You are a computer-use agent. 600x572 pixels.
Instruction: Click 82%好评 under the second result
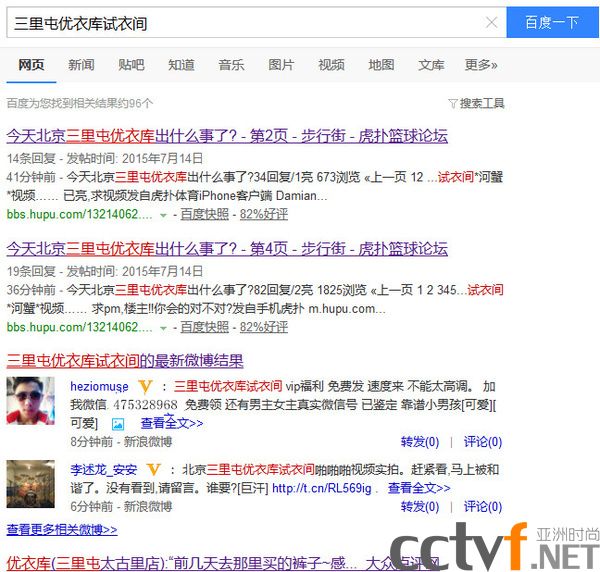pyautogui.click(x=264, y=327)
